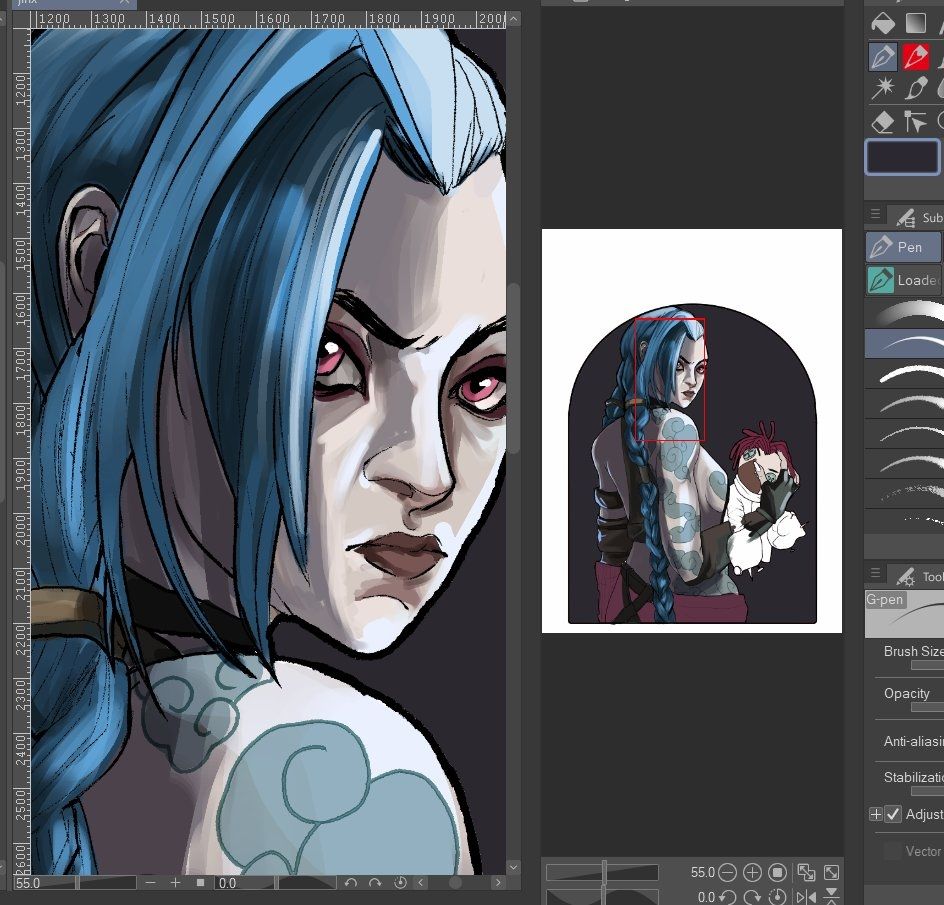Adjust the Opacity slider
Viewport: 944px width, 905px height.
click(x=927, y=708)
